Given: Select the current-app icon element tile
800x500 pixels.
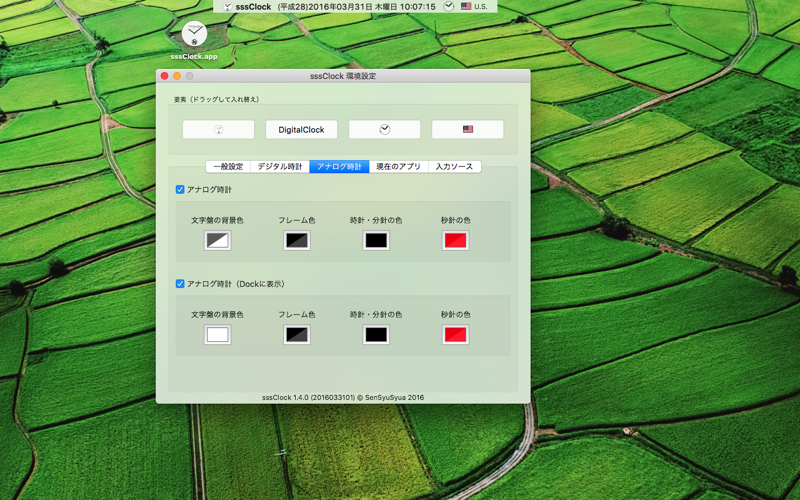Looking at the screenshot, I should [x=218, y=130].
